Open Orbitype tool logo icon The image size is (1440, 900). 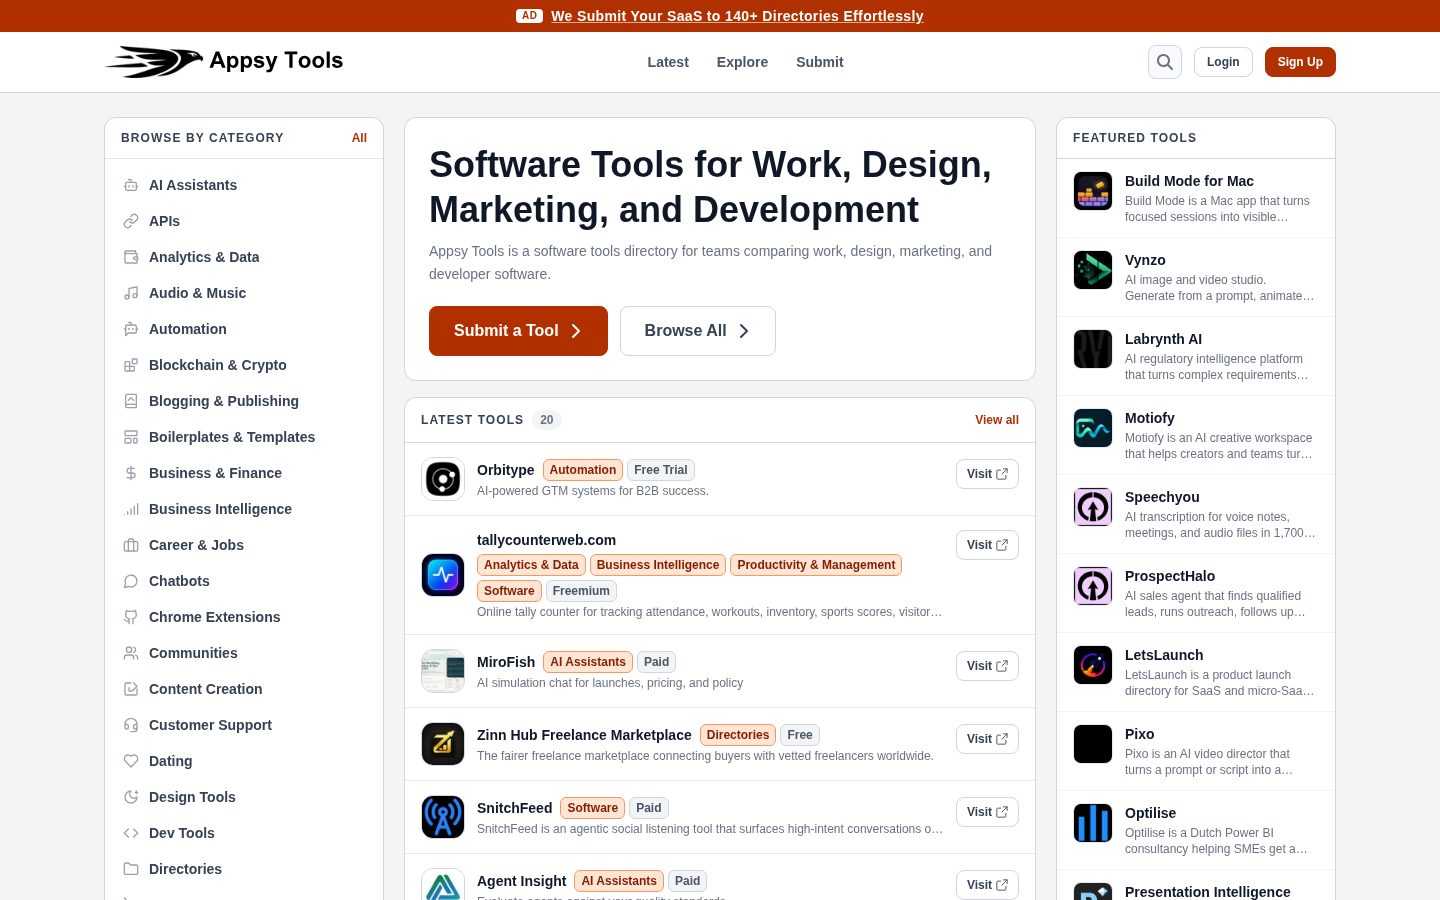pos(443,479)
